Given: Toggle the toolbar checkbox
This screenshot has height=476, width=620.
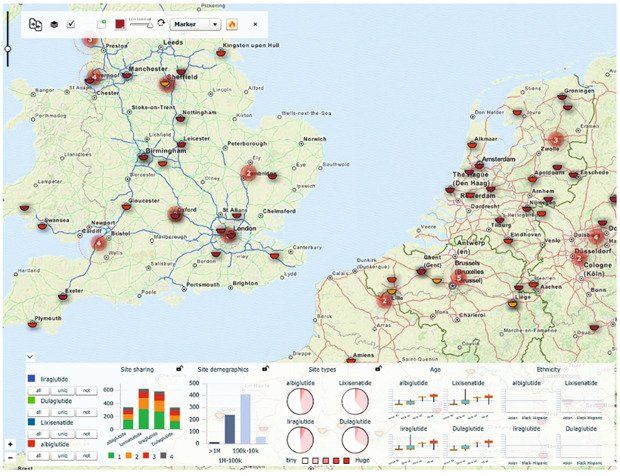Looking at the screenshot, I should pos(71,23).
